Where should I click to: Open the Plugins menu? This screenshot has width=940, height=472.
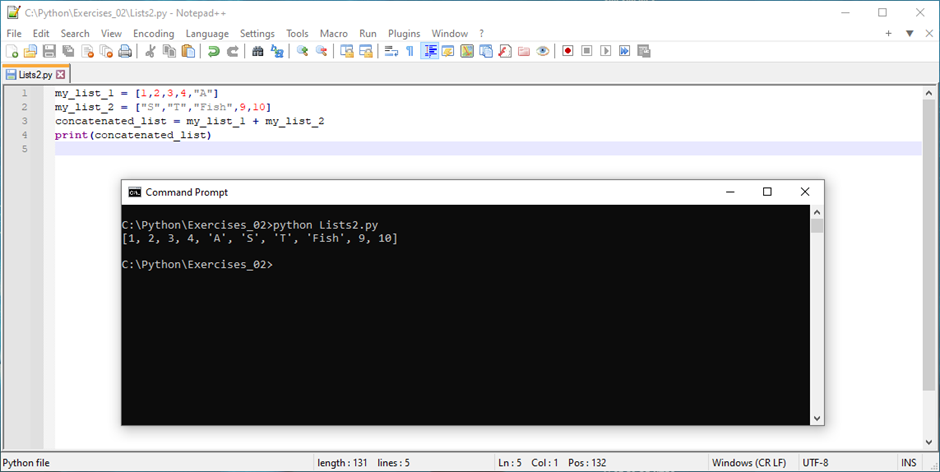click(x=404, y=34)
